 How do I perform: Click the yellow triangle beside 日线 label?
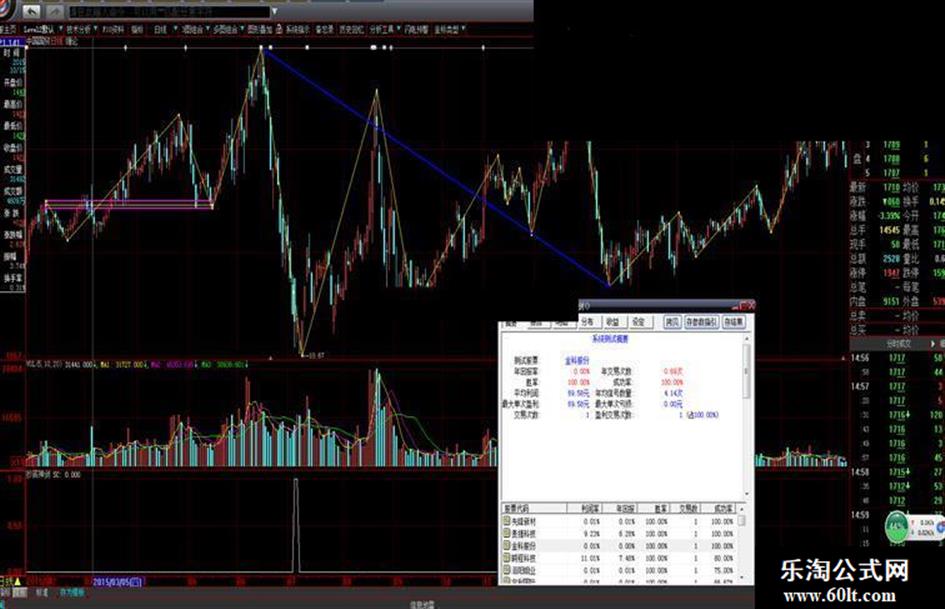17,582
